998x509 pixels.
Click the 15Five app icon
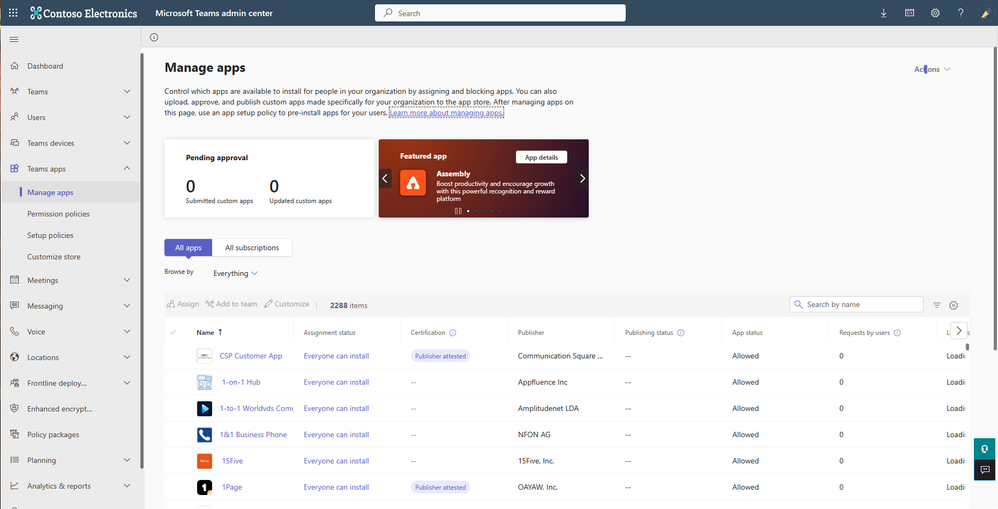tap(204, 461)
